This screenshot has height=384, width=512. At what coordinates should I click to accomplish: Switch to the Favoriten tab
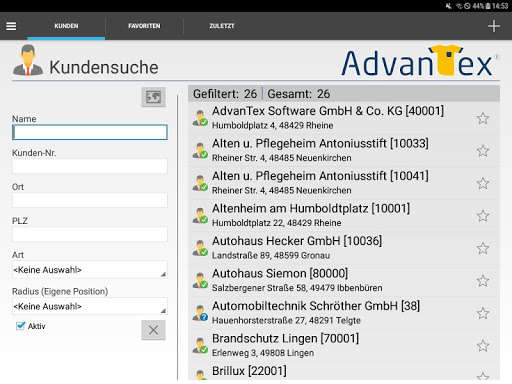[144, 26]
